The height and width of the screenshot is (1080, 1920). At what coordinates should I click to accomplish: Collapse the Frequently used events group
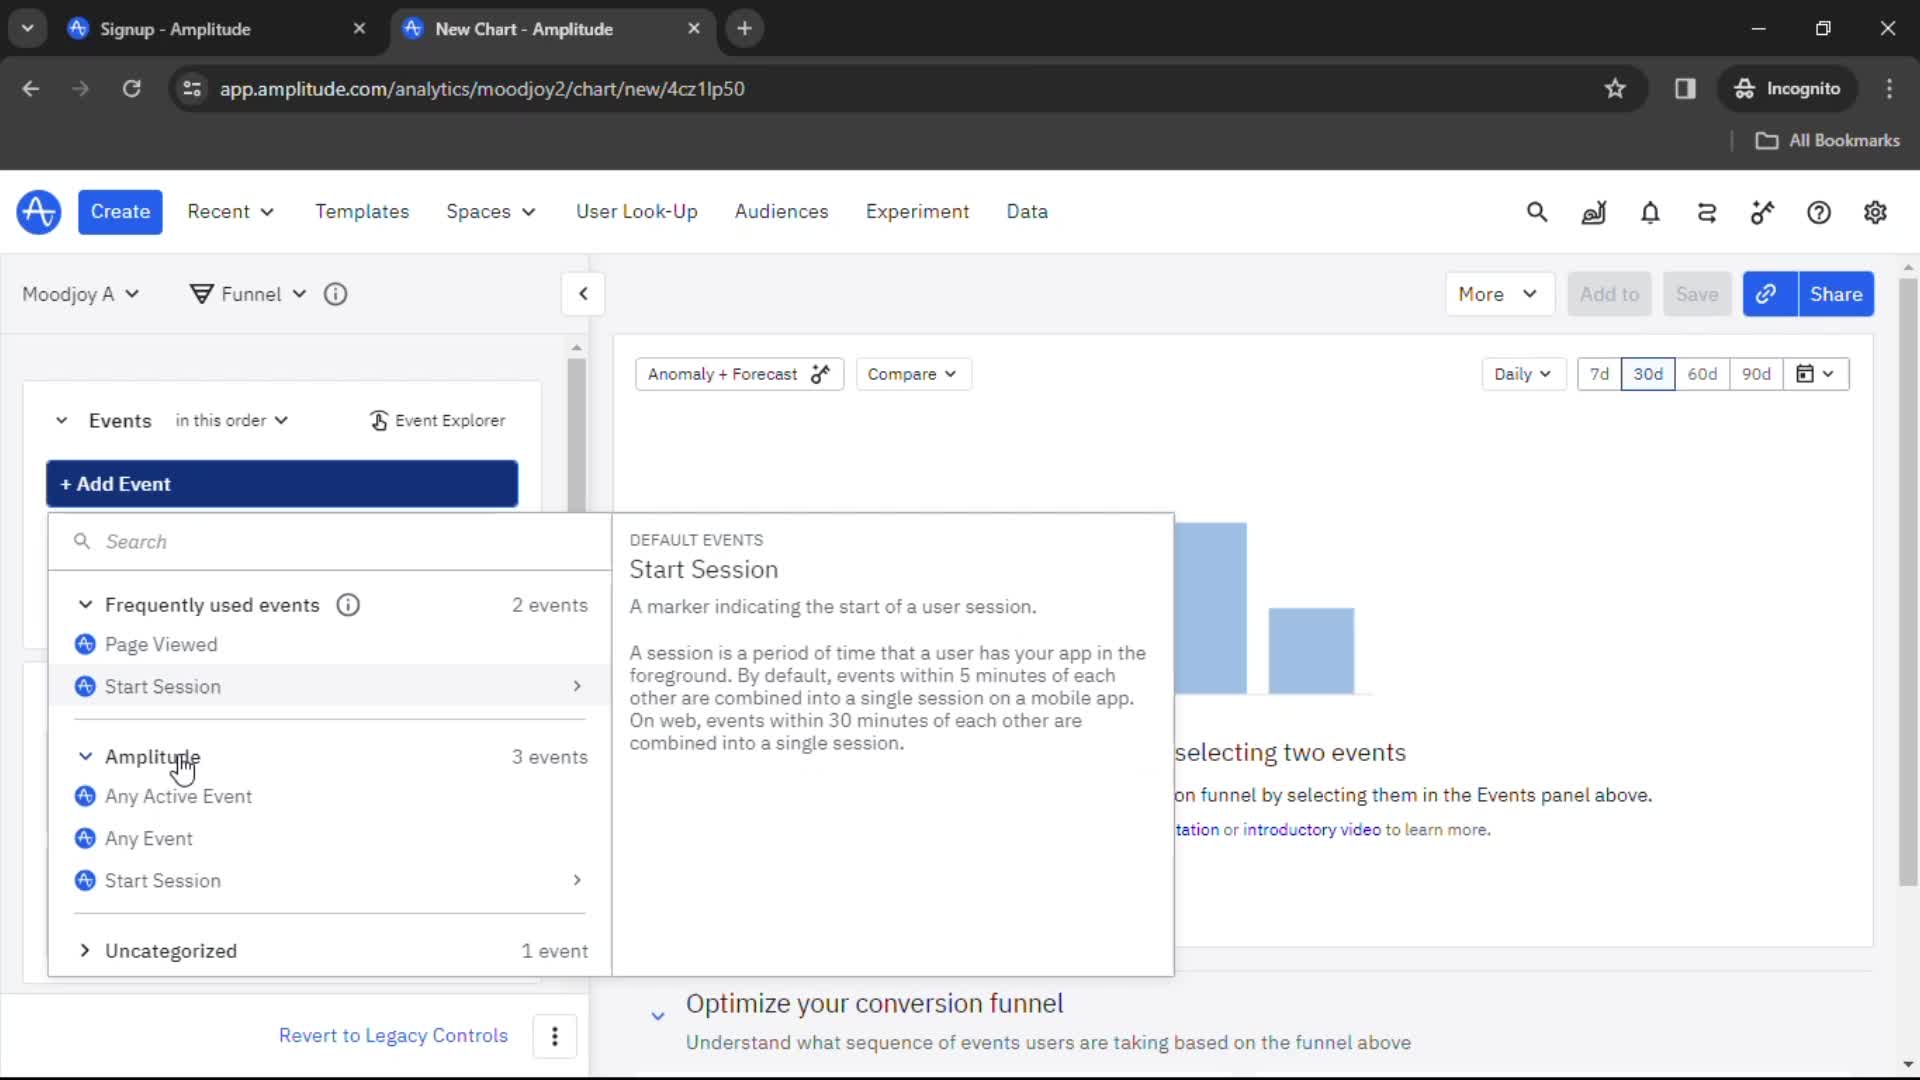coord(85,605)
